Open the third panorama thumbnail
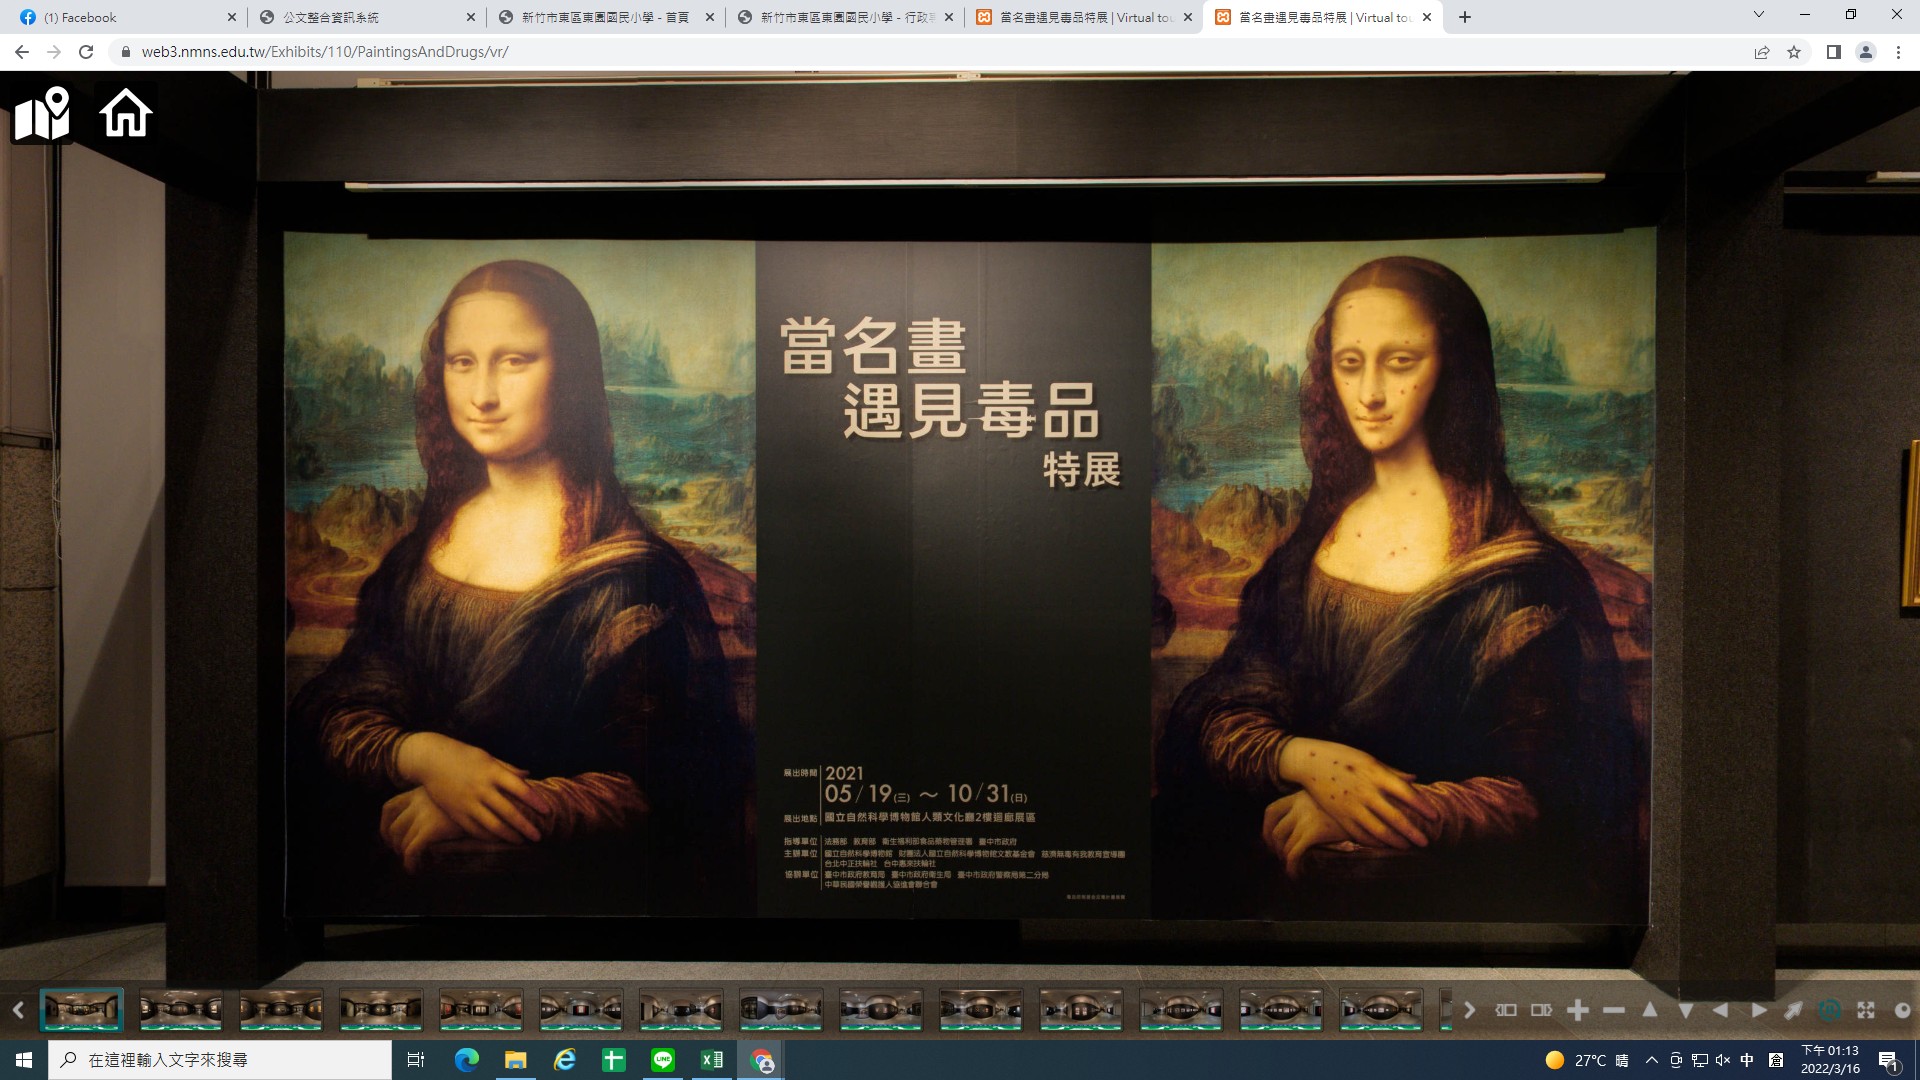The width and height of the screenshot is (1920, 1080). click(x=281, y=1010)
